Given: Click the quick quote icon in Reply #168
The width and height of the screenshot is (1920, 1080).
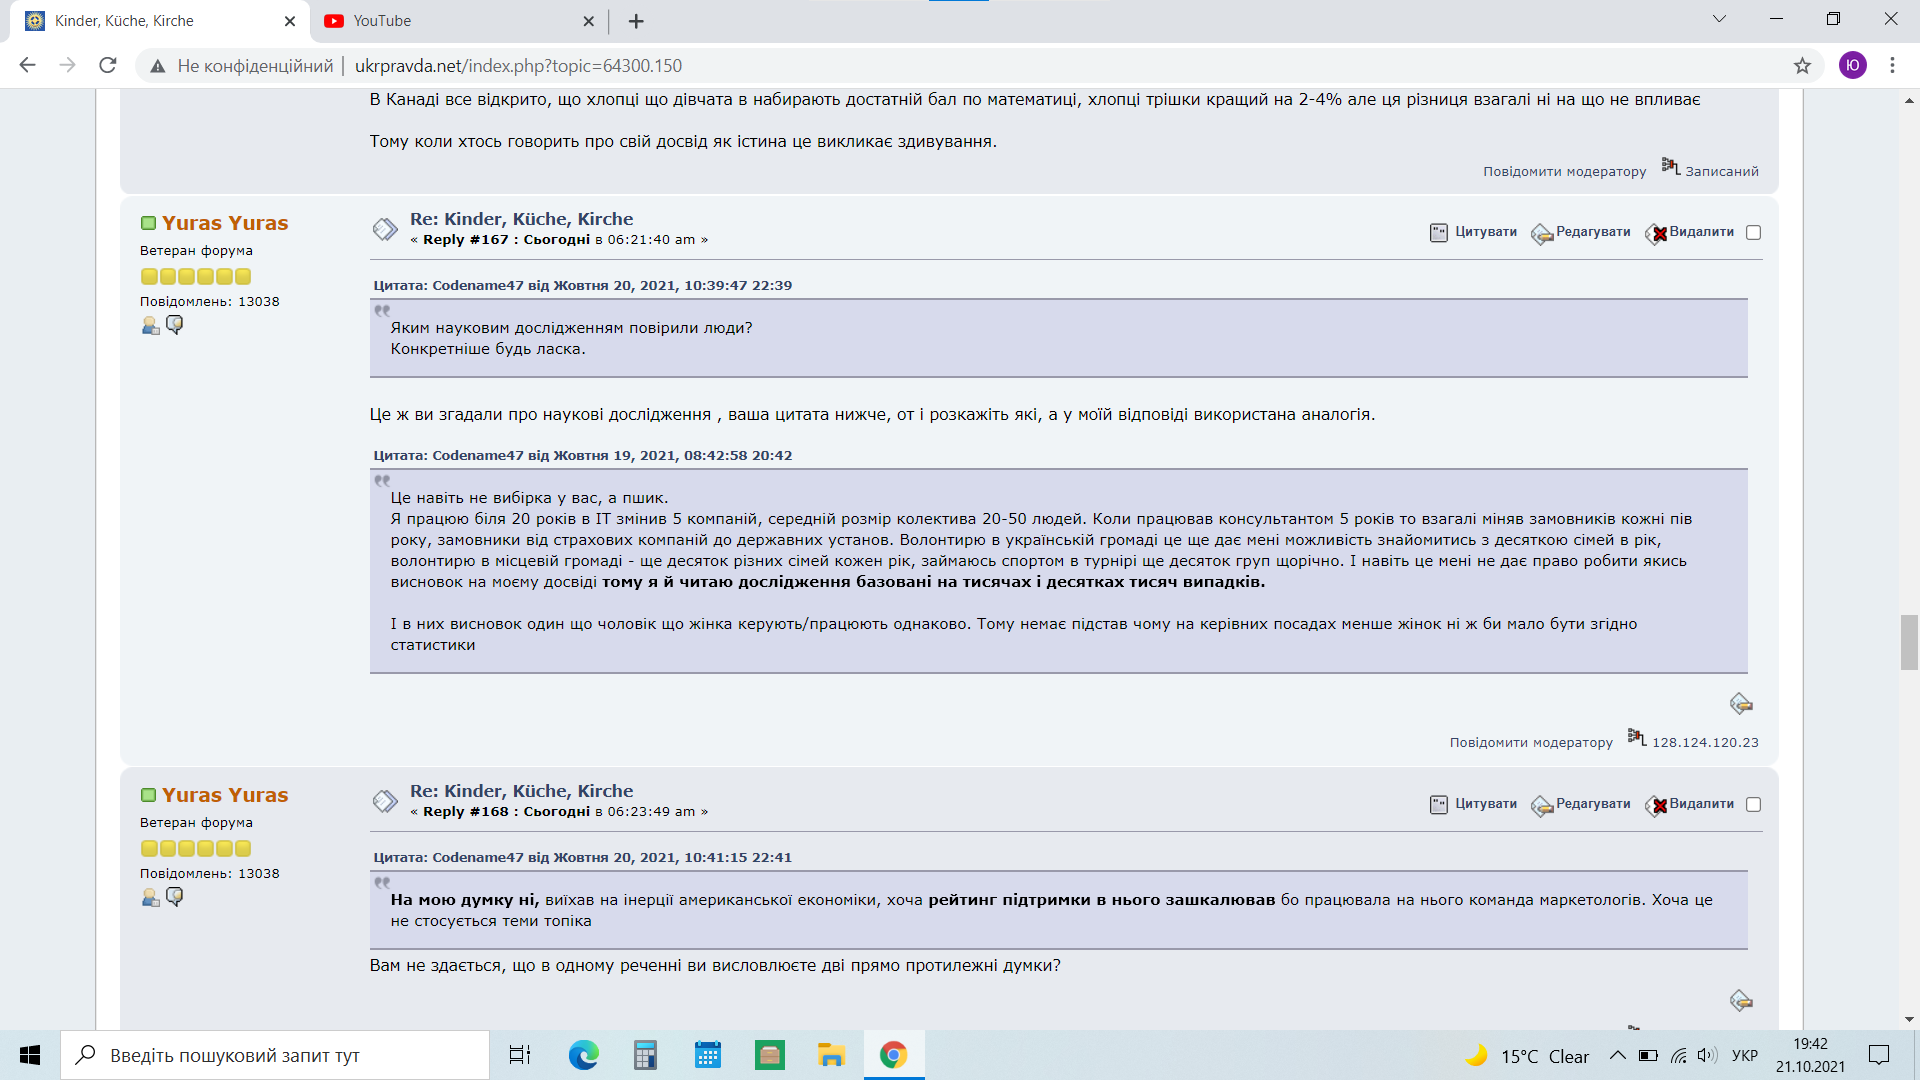Looking at the screenshot, I should (1741, 1001).
